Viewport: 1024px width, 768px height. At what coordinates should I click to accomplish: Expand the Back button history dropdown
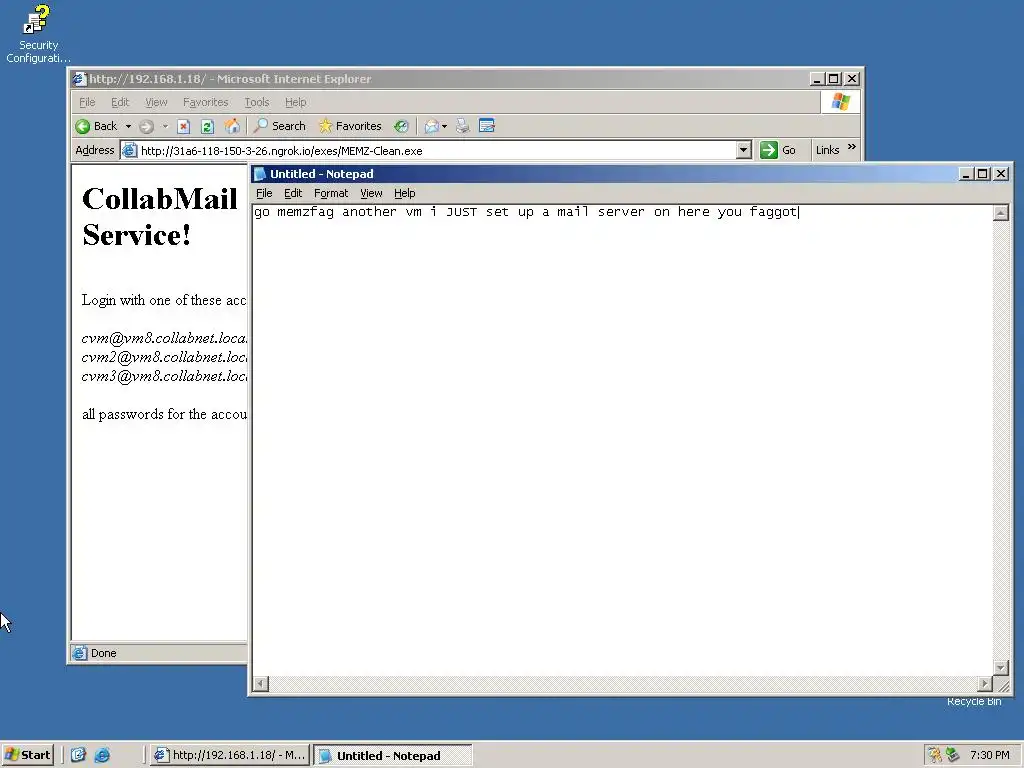click(x=128, y=127)
